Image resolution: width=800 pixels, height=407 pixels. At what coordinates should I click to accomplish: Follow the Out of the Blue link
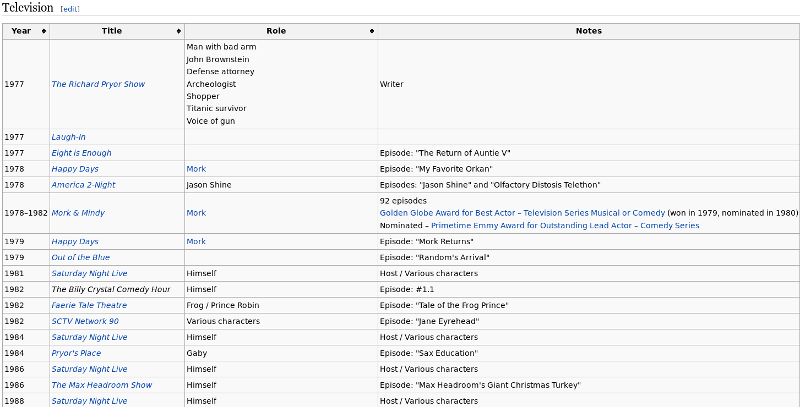pyautogui.click(x=81, y=257)
